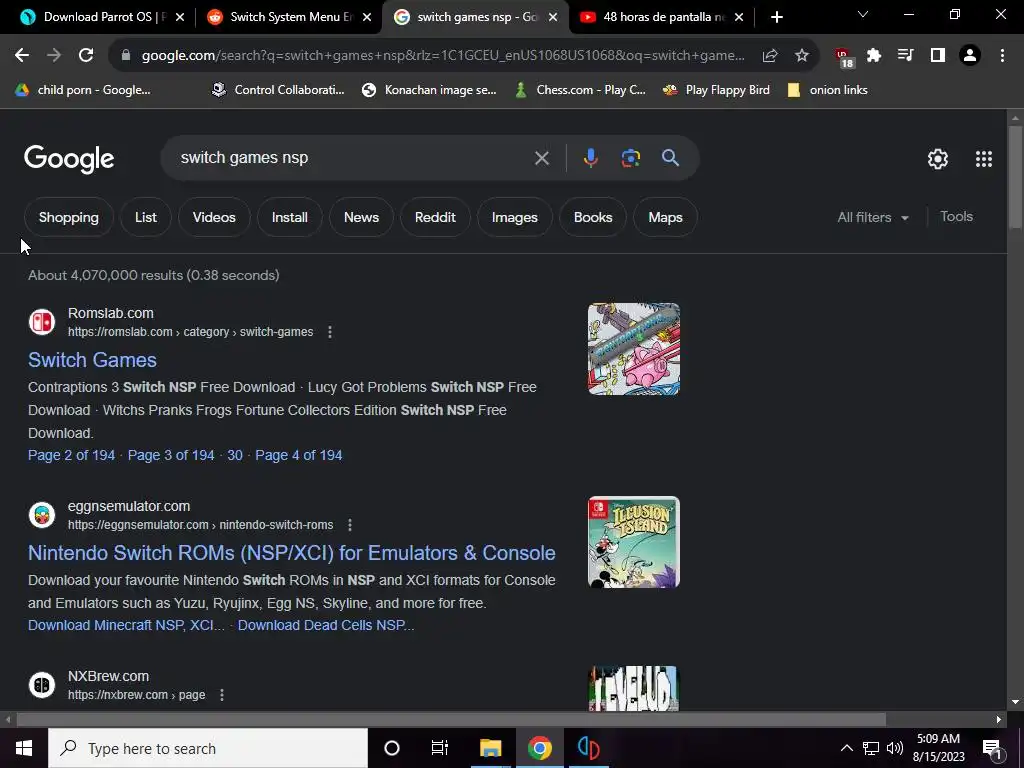Open the Play Flappy Bird bookmark
This screenshot has height=768, width=1024.
[x=716, y=90]
